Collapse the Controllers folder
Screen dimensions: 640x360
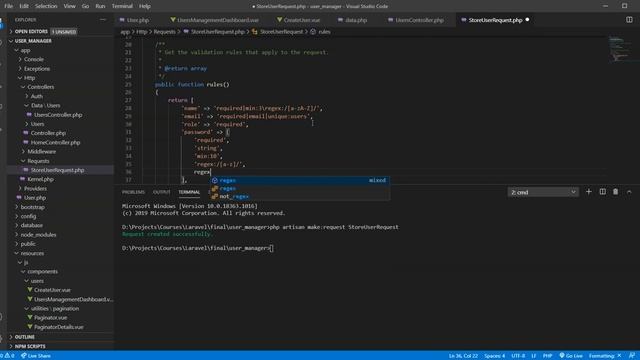point(60,87)
